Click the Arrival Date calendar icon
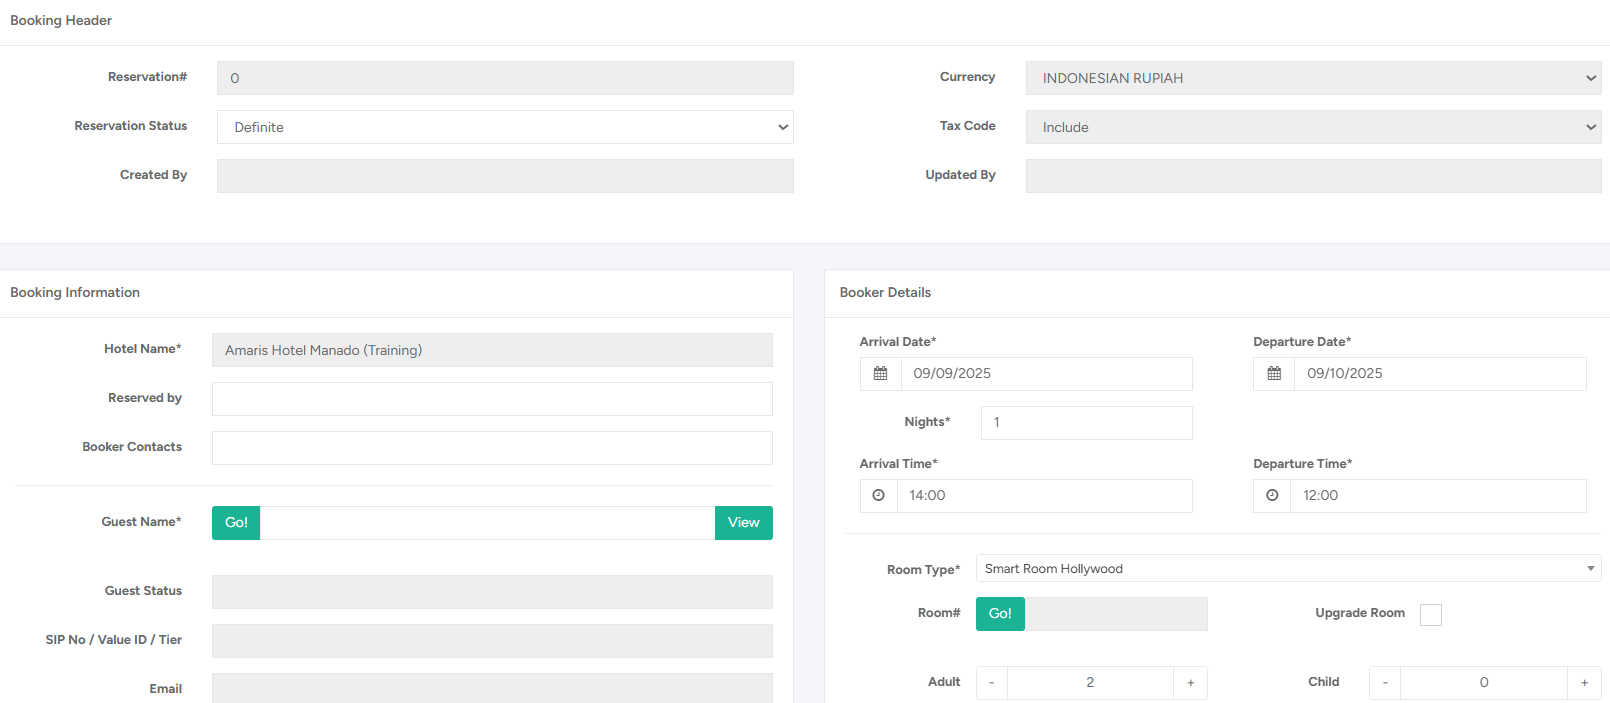This screenshot has height=703, width=1610. pos(880,374)
